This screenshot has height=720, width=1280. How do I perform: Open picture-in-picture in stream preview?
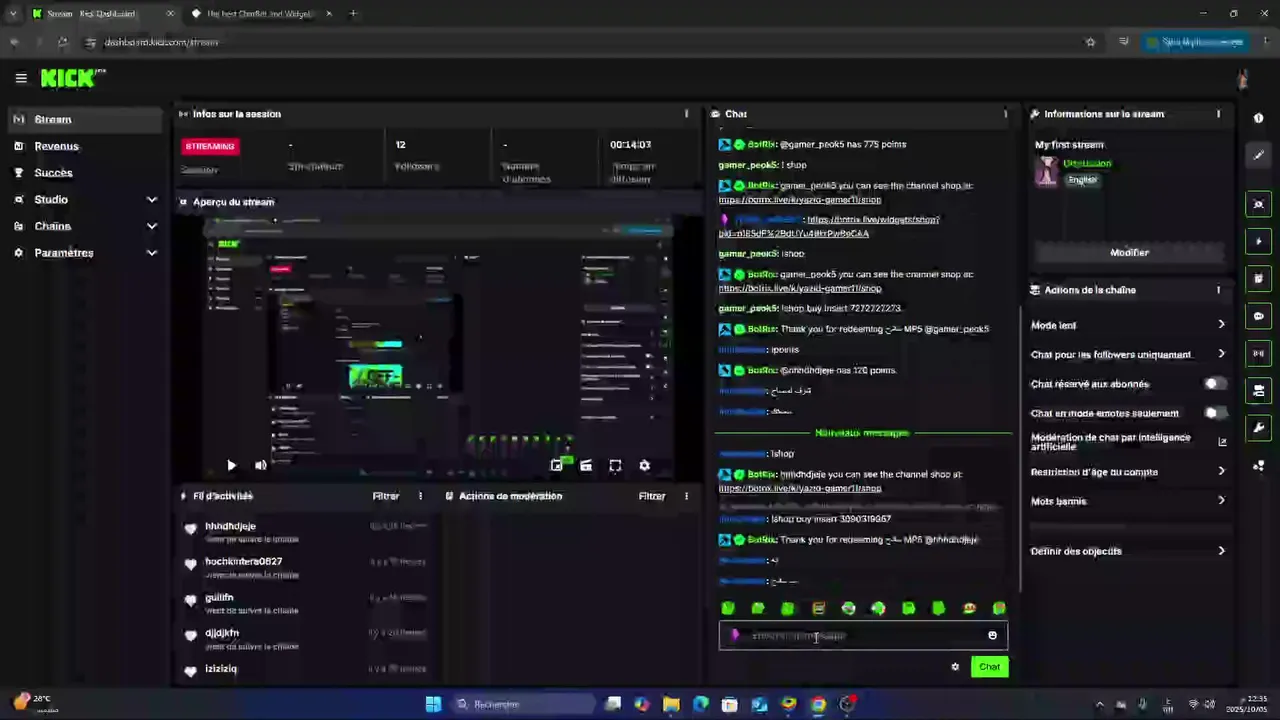[557, 465]
